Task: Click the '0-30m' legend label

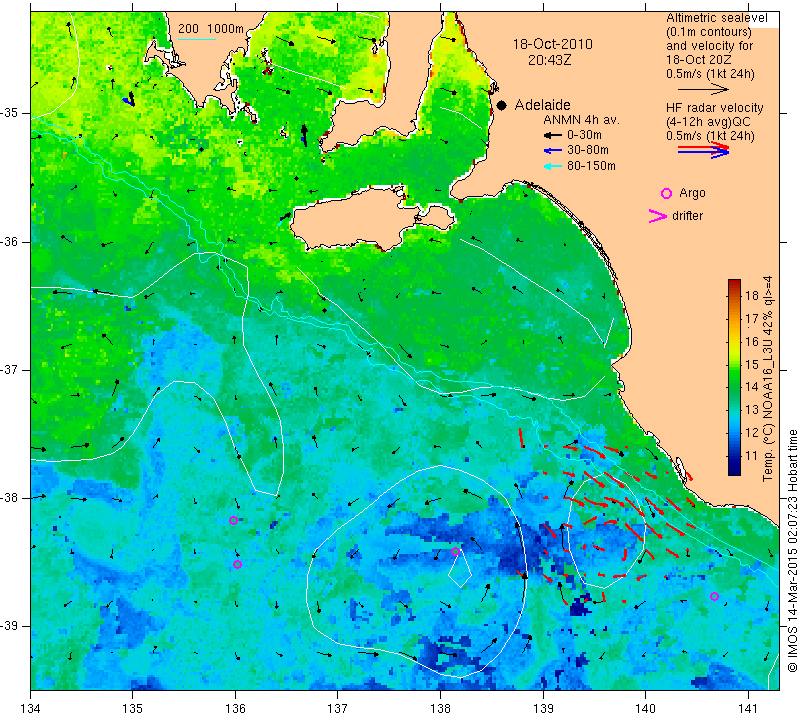Action: coord(584,135)
